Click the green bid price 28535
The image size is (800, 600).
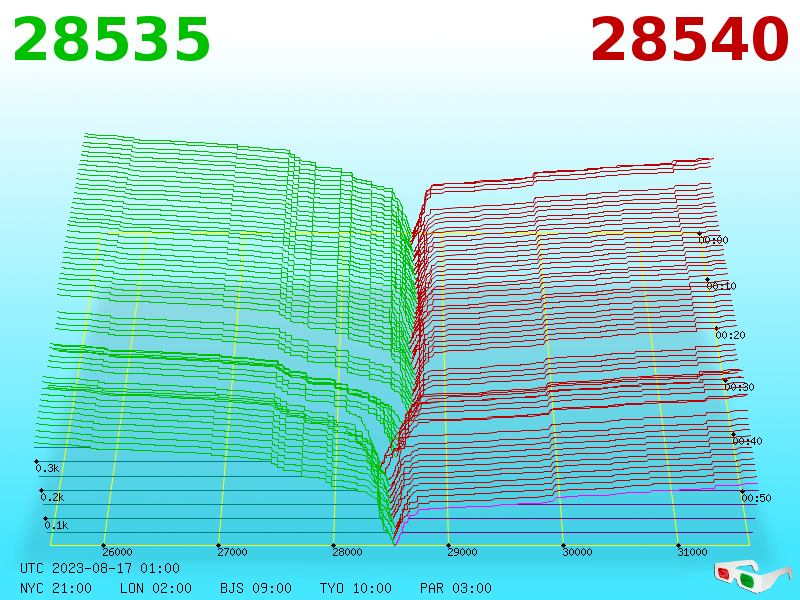pos(111,40)
